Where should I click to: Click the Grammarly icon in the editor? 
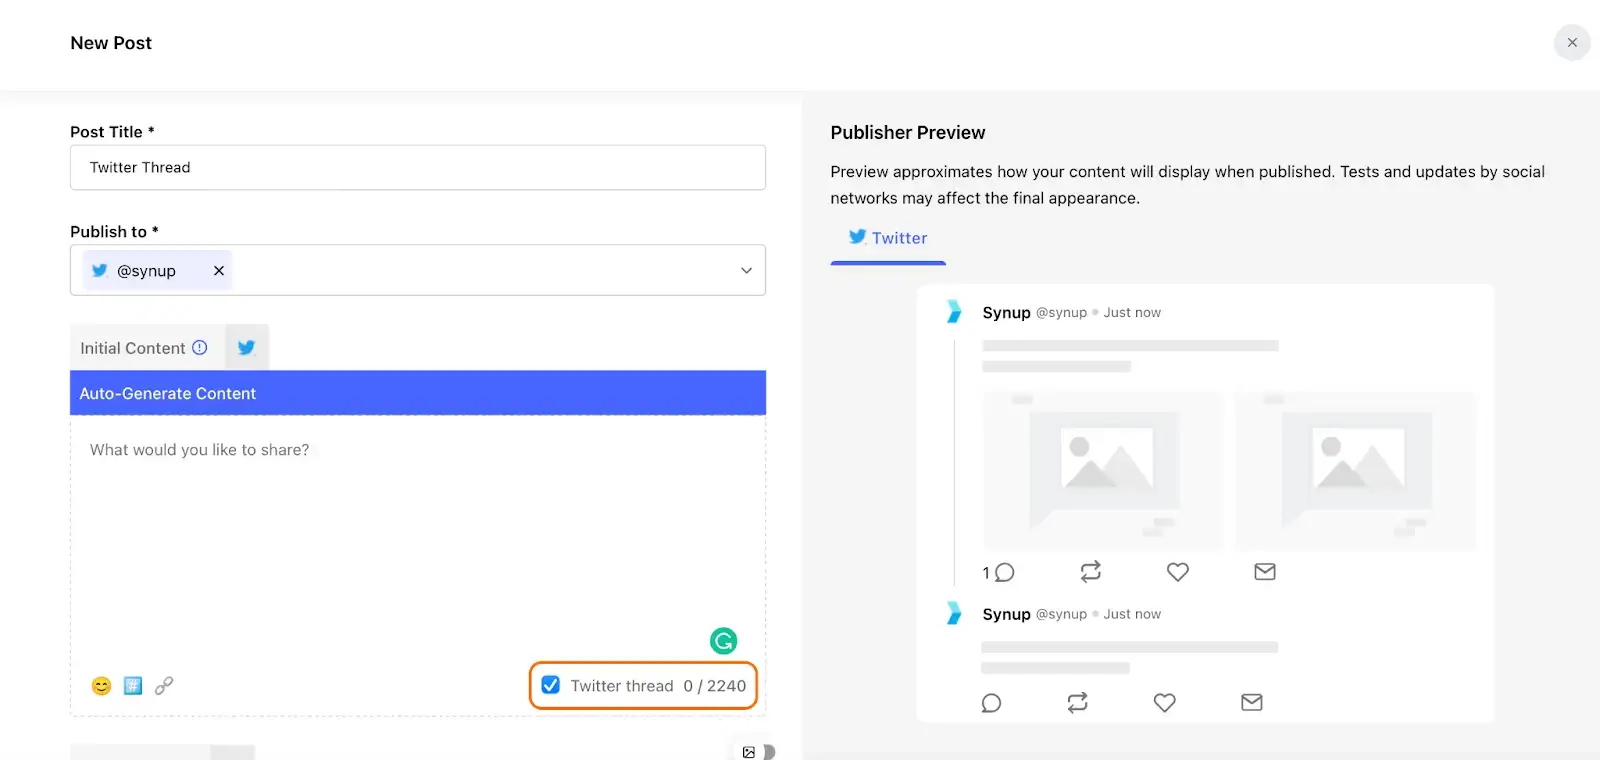[723, 640]
